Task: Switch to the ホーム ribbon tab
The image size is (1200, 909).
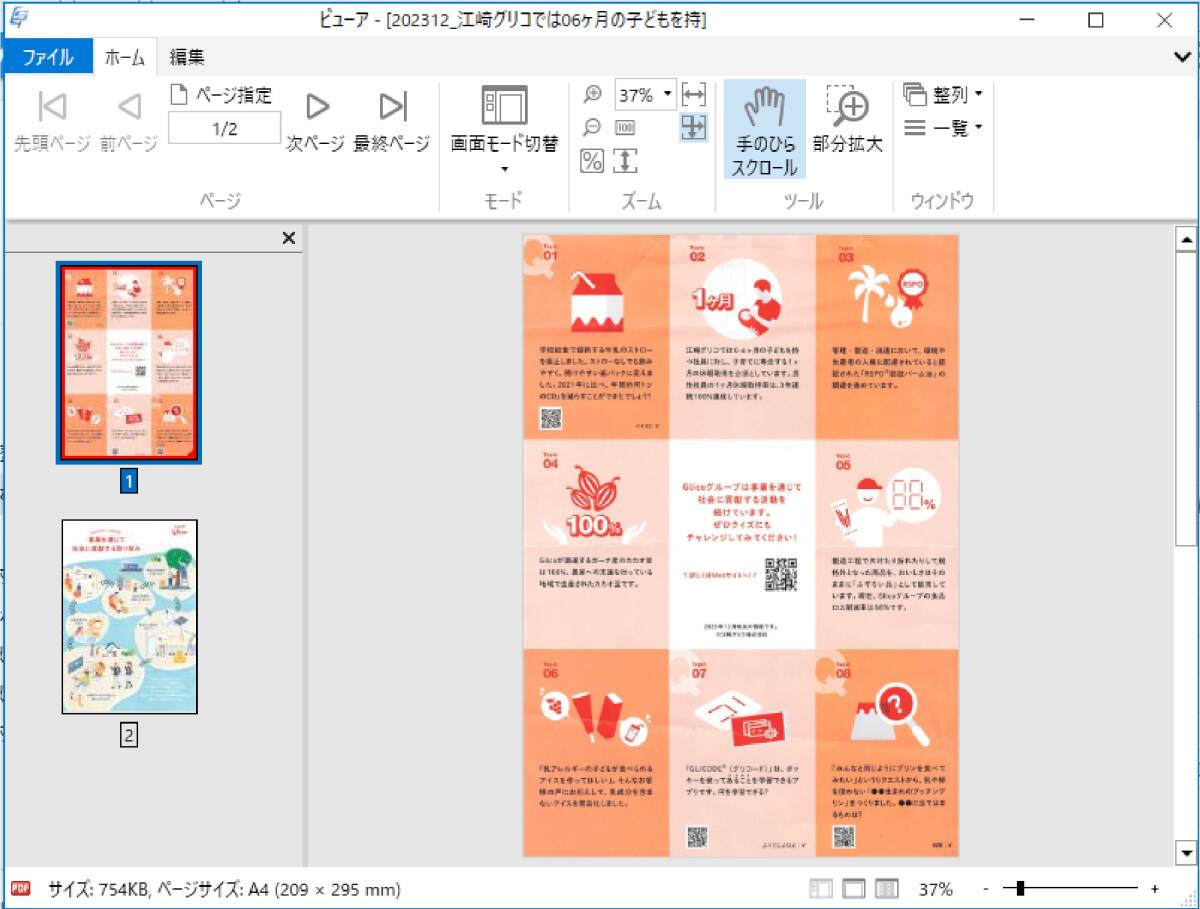Action: (125, 57)
